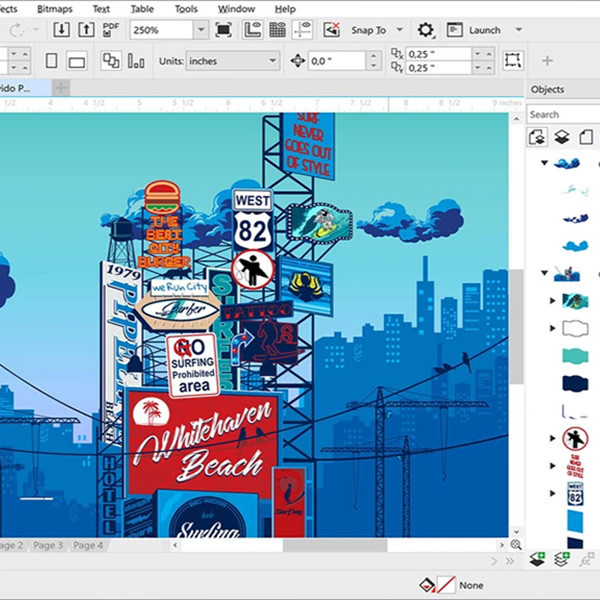The width and height of the screenshot is (600, 600).
Task: Click the first Objects view icon
Action: tap(537, 137)
